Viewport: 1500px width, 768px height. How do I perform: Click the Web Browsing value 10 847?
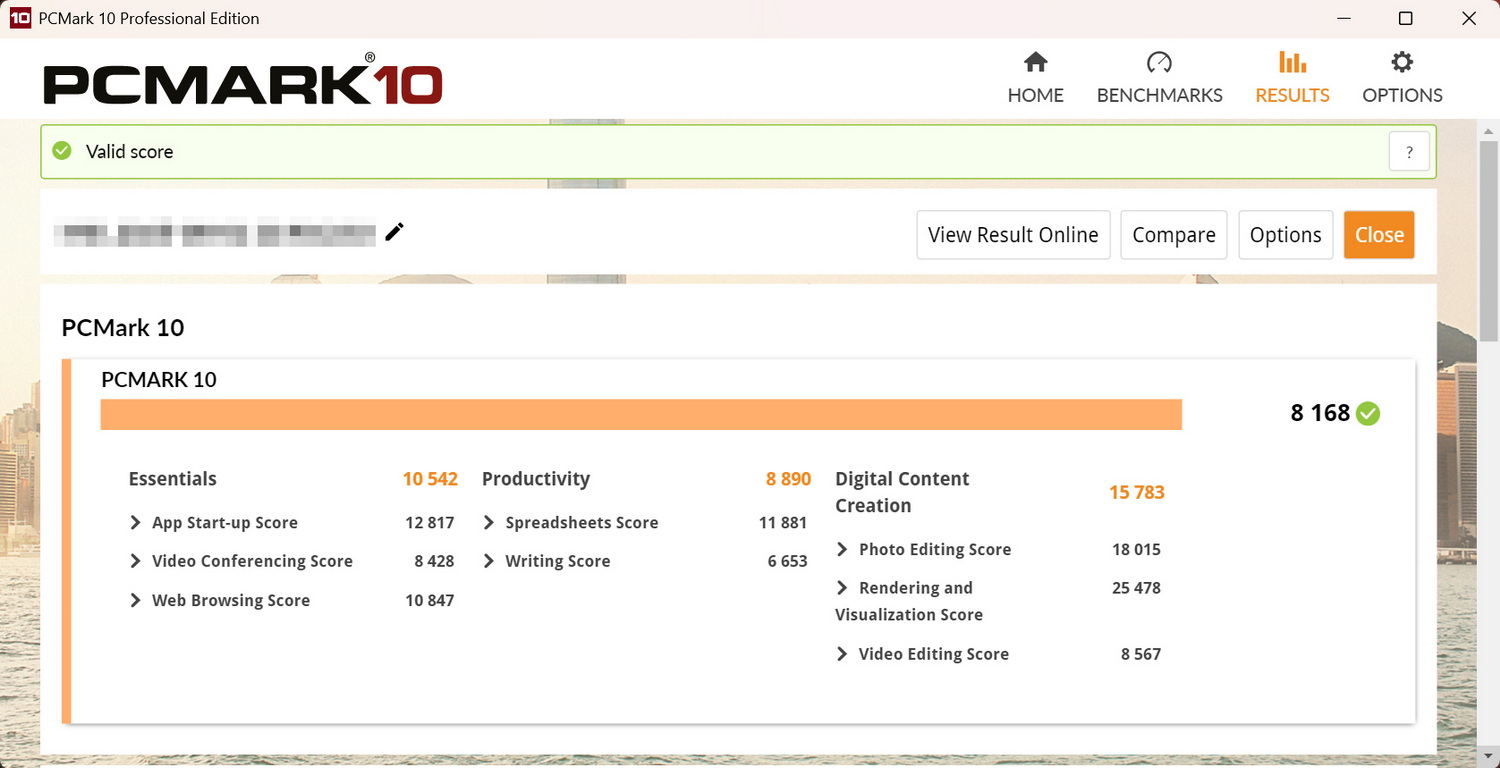pyautogui.click(x=430, y=600)
